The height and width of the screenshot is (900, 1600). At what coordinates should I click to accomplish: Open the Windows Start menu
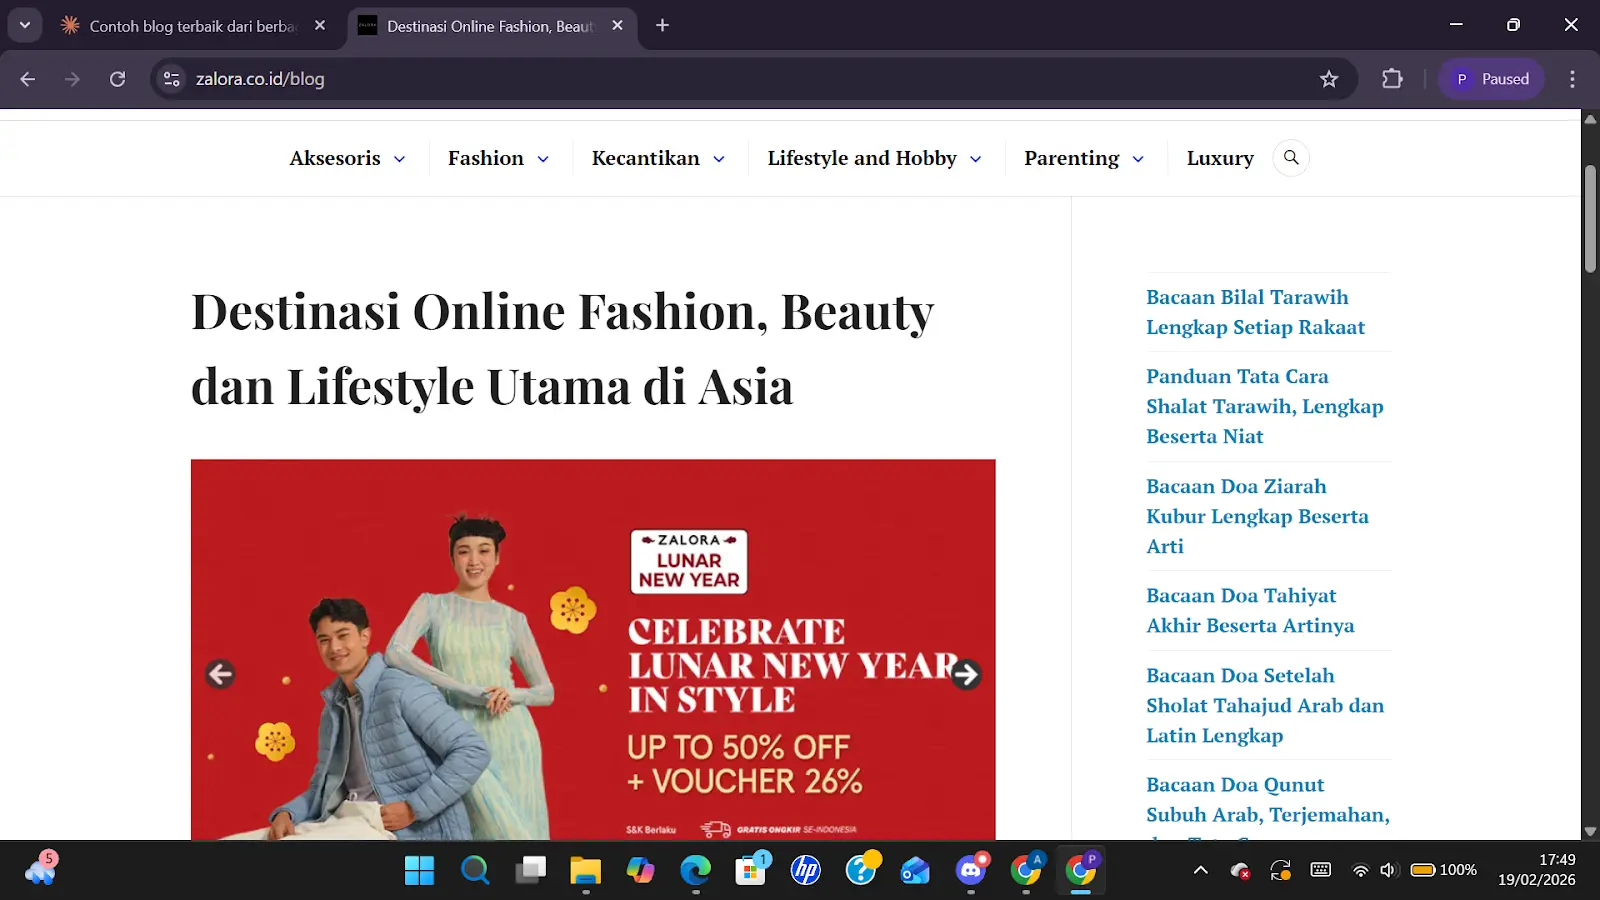click(x=420, y=870)
